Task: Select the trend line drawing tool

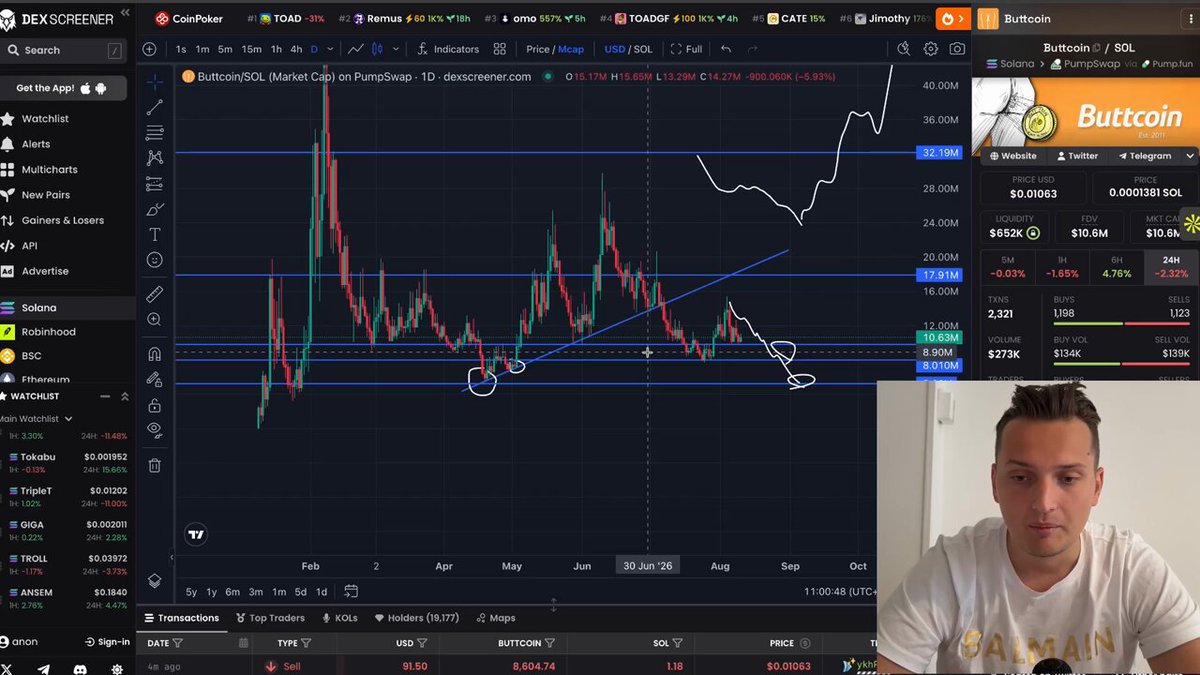Action: [x=155, y=107]
